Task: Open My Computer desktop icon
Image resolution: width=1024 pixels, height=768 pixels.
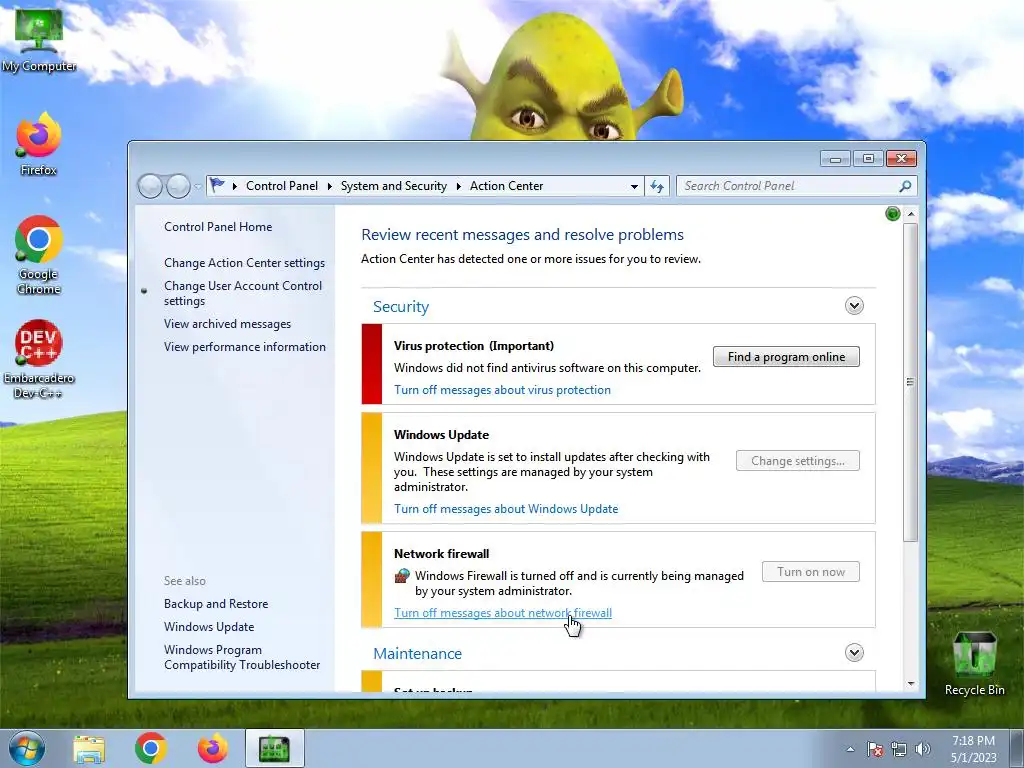Action: click(39, 39)
